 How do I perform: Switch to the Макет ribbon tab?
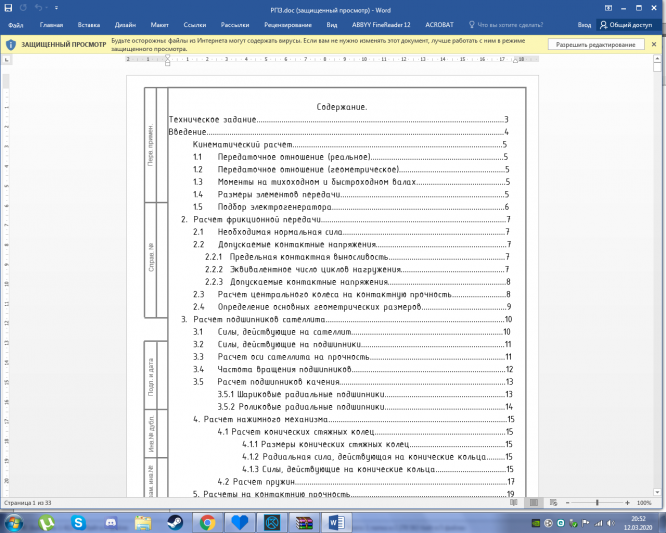pyautogui.click(x=159, y=25)
